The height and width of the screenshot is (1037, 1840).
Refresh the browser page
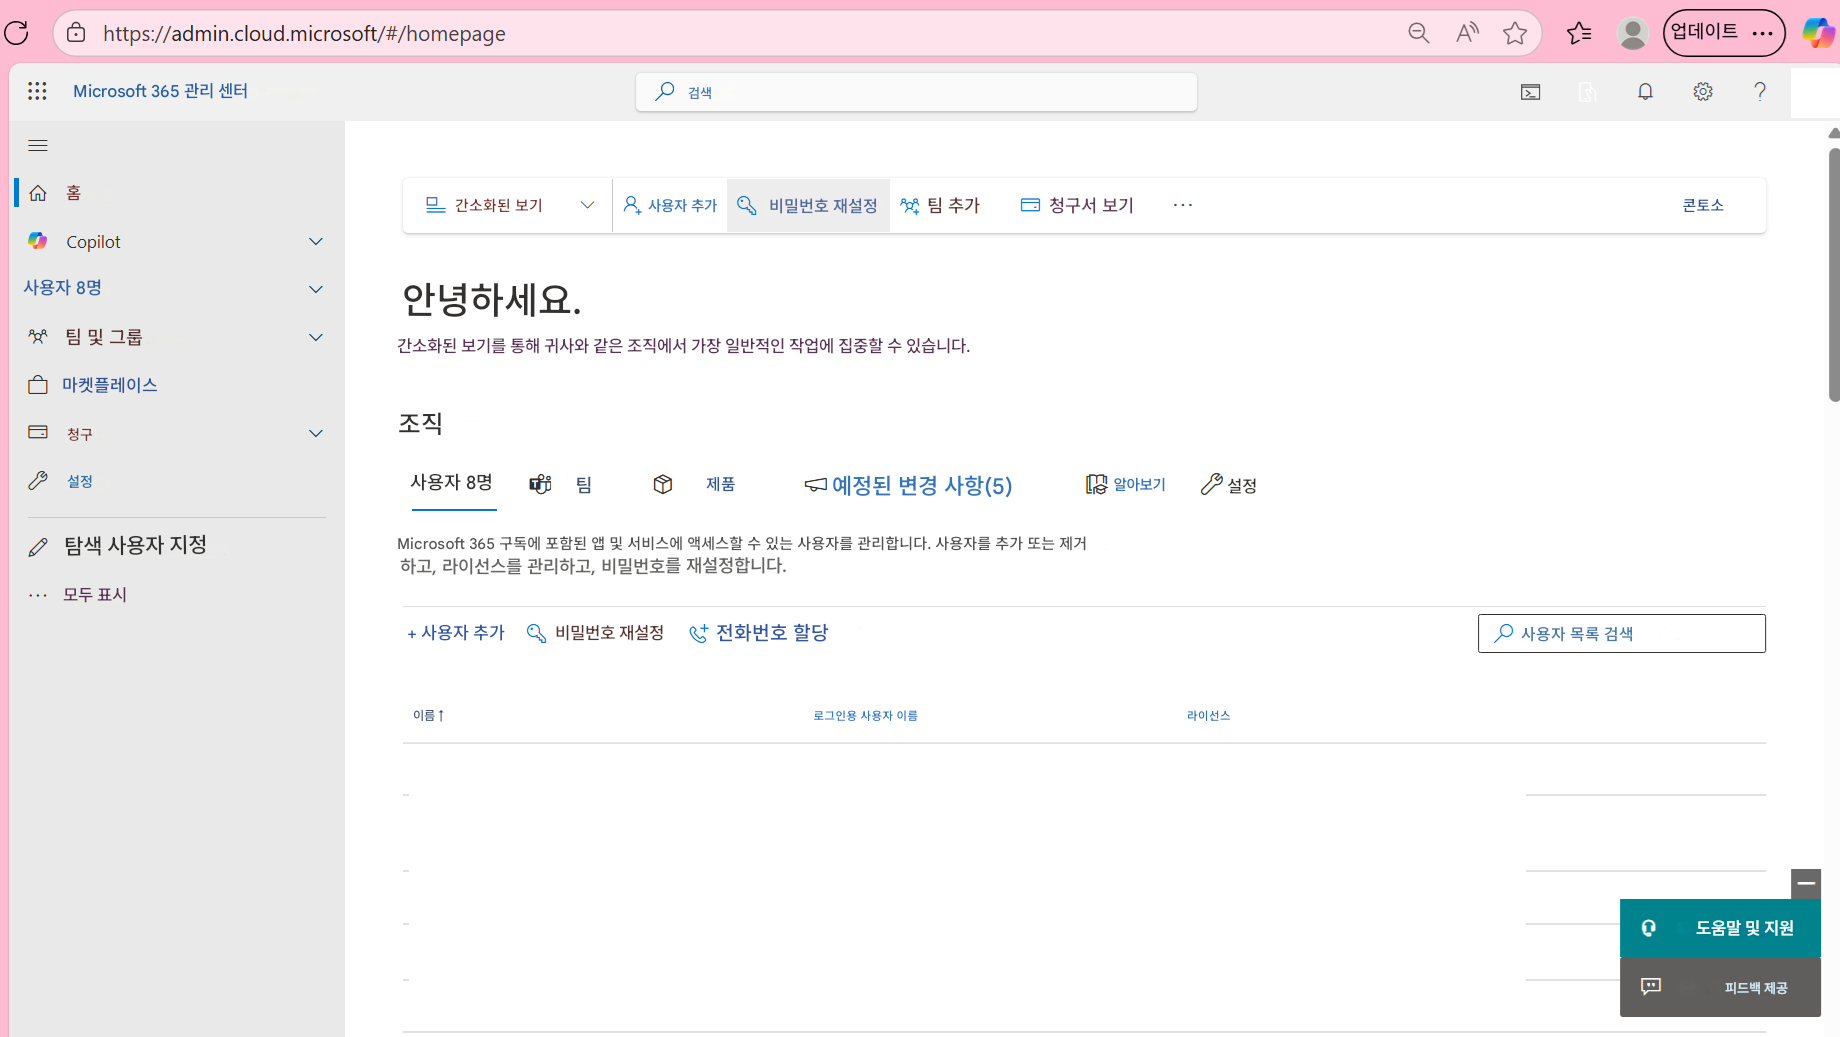click(17, 33)
